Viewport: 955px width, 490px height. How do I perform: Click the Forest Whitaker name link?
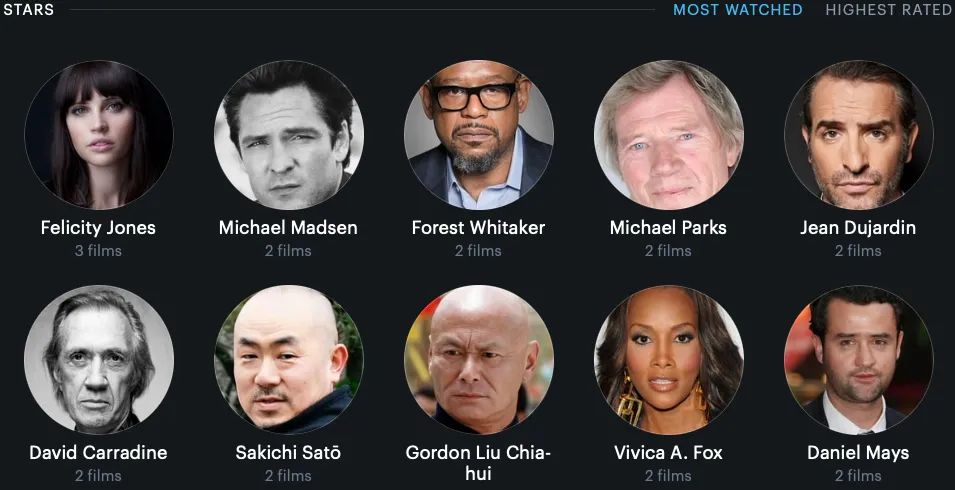tap(479, 228)
